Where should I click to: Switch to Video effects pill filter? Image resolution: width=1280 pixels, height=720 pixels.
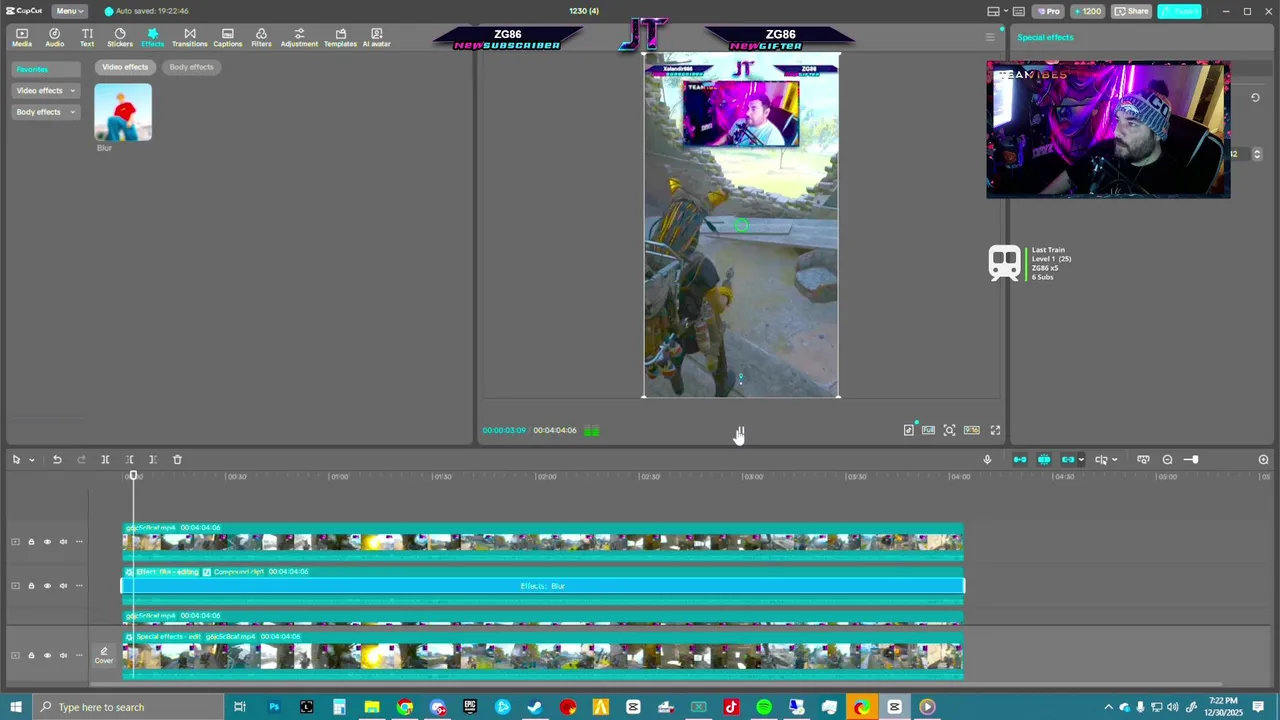click(125, 67)
